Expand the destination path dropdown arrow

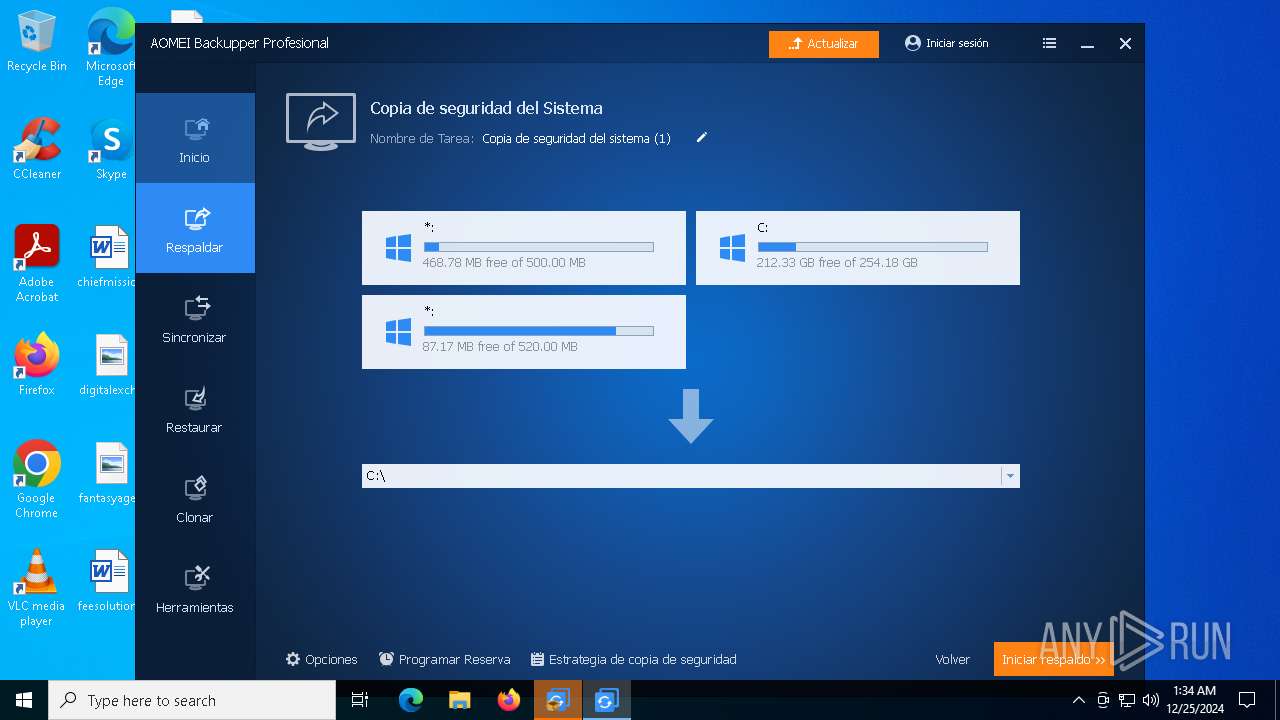point(1010,476)
